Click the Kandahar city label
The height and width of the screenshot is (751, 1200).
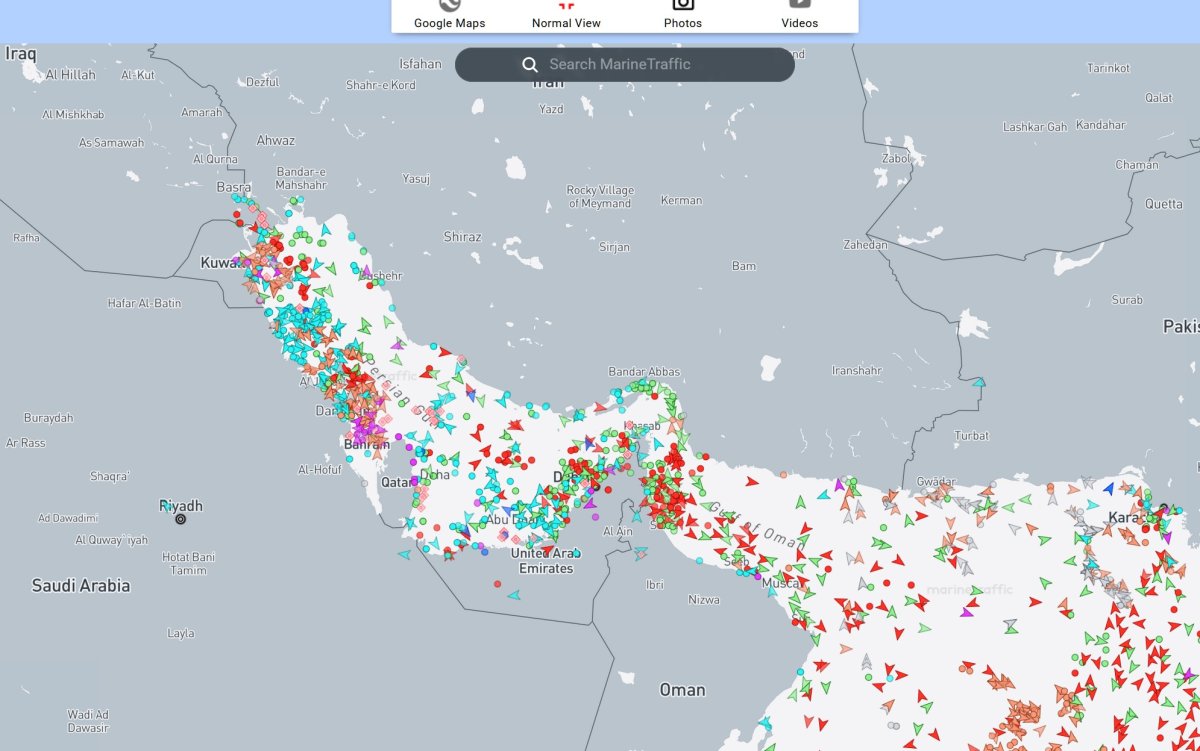coord(1100,126)
